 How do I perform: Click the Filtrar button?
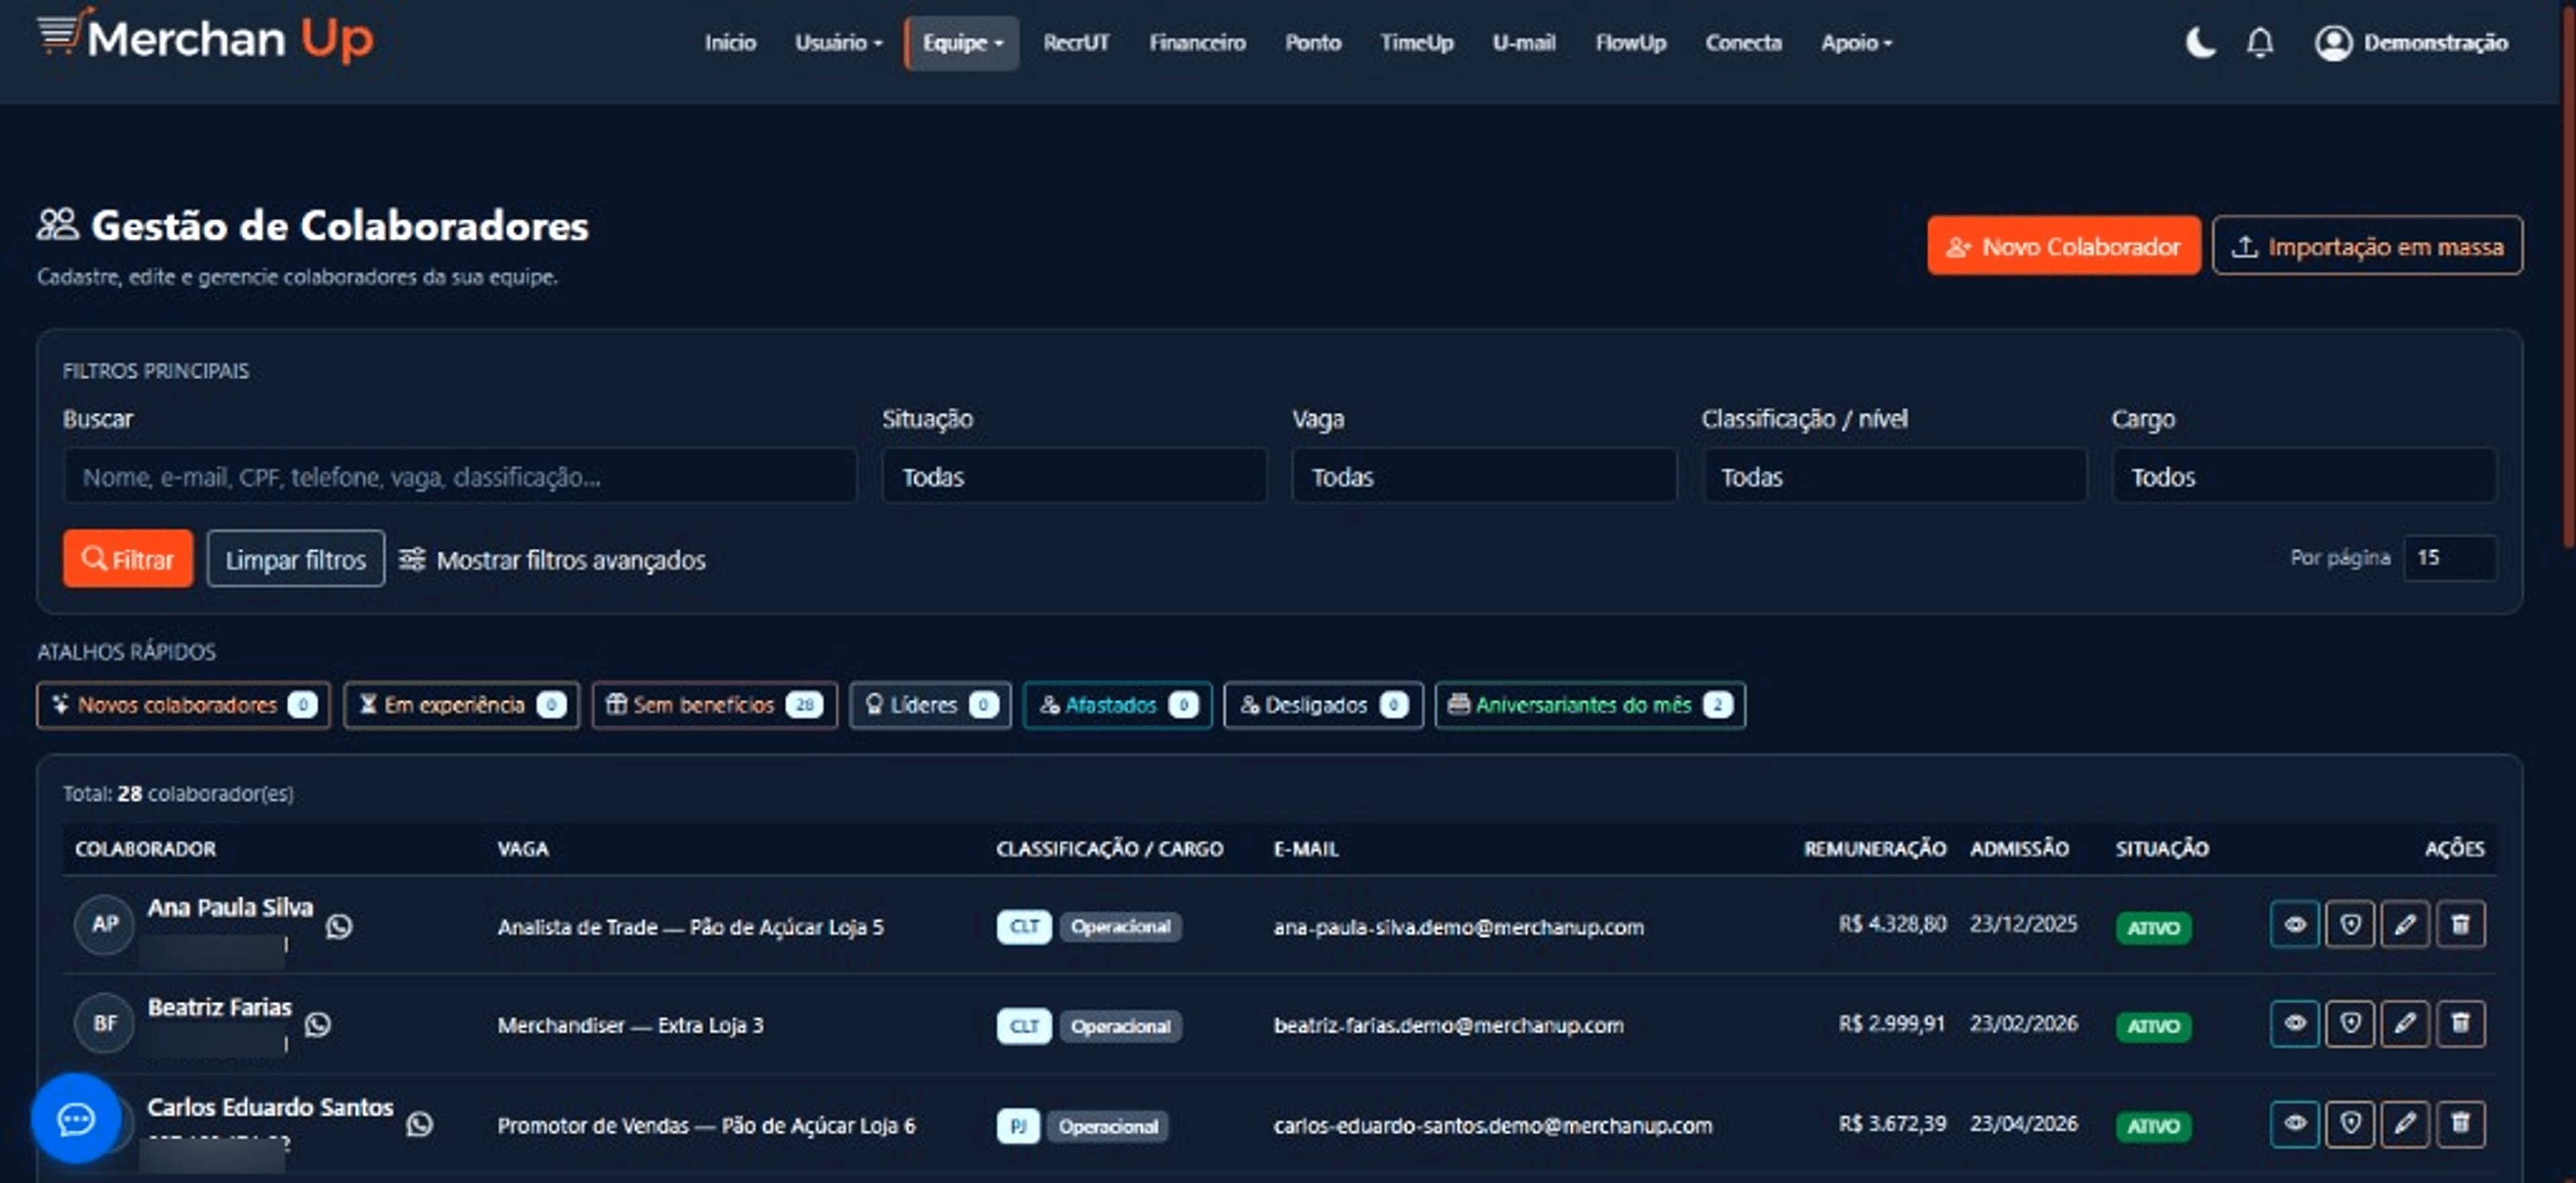[128, 558]
